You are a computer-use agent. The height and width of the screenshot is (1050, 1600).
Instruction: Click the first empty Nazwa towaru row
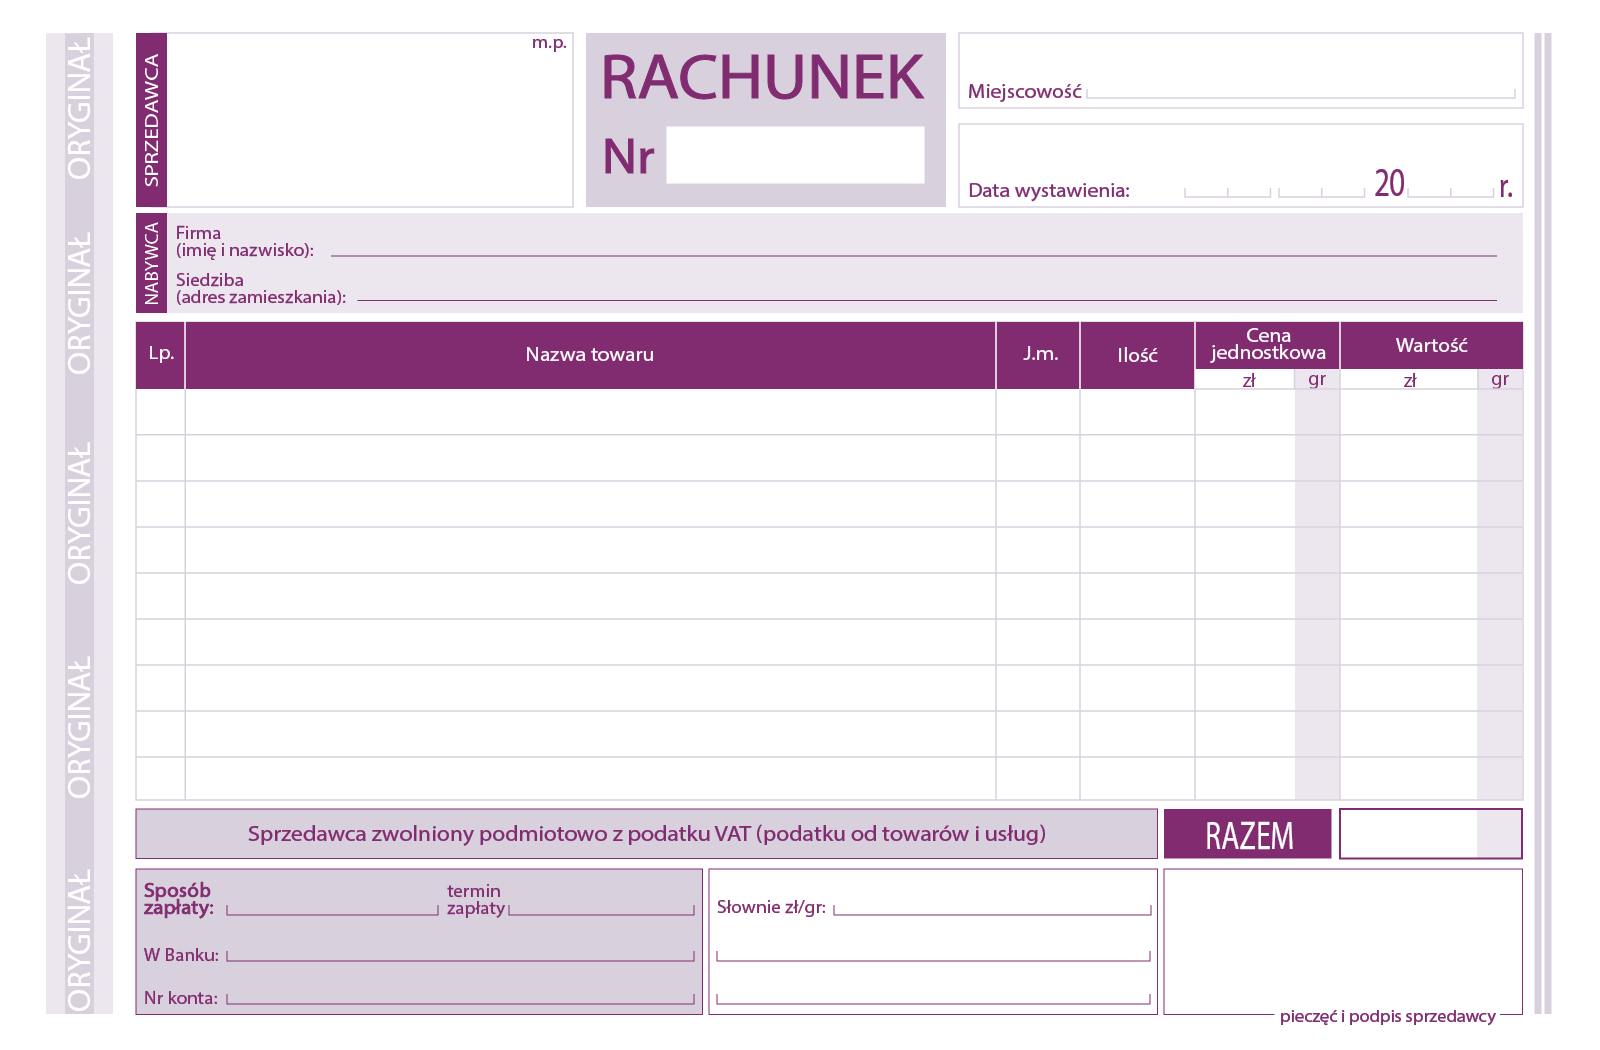coord(590,412)
